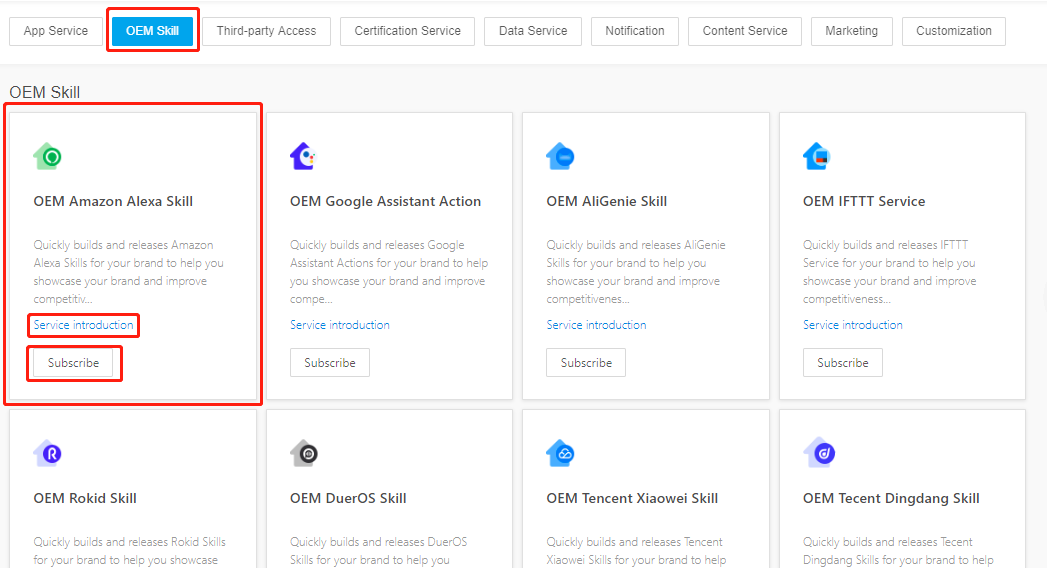Screen dimensions: 1047x568
Task: Click the DuerOS Skill description text
Action: (379, 551)
